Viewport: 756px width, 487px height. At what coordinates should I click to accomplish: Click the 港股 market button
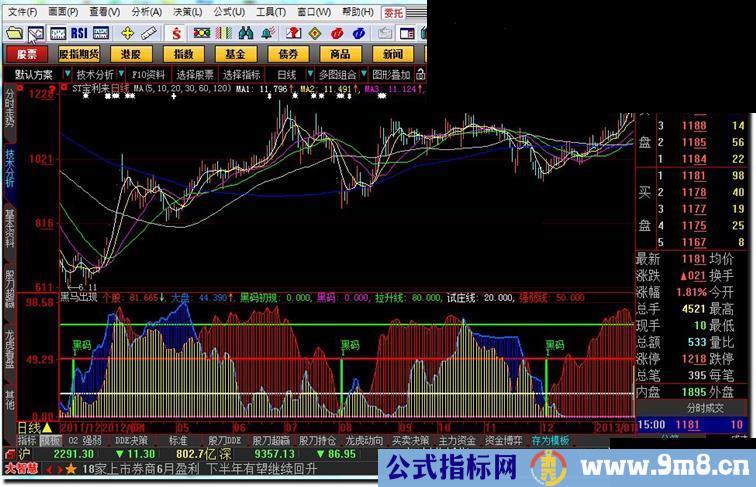pyautogui.click(x=130, y=54)
